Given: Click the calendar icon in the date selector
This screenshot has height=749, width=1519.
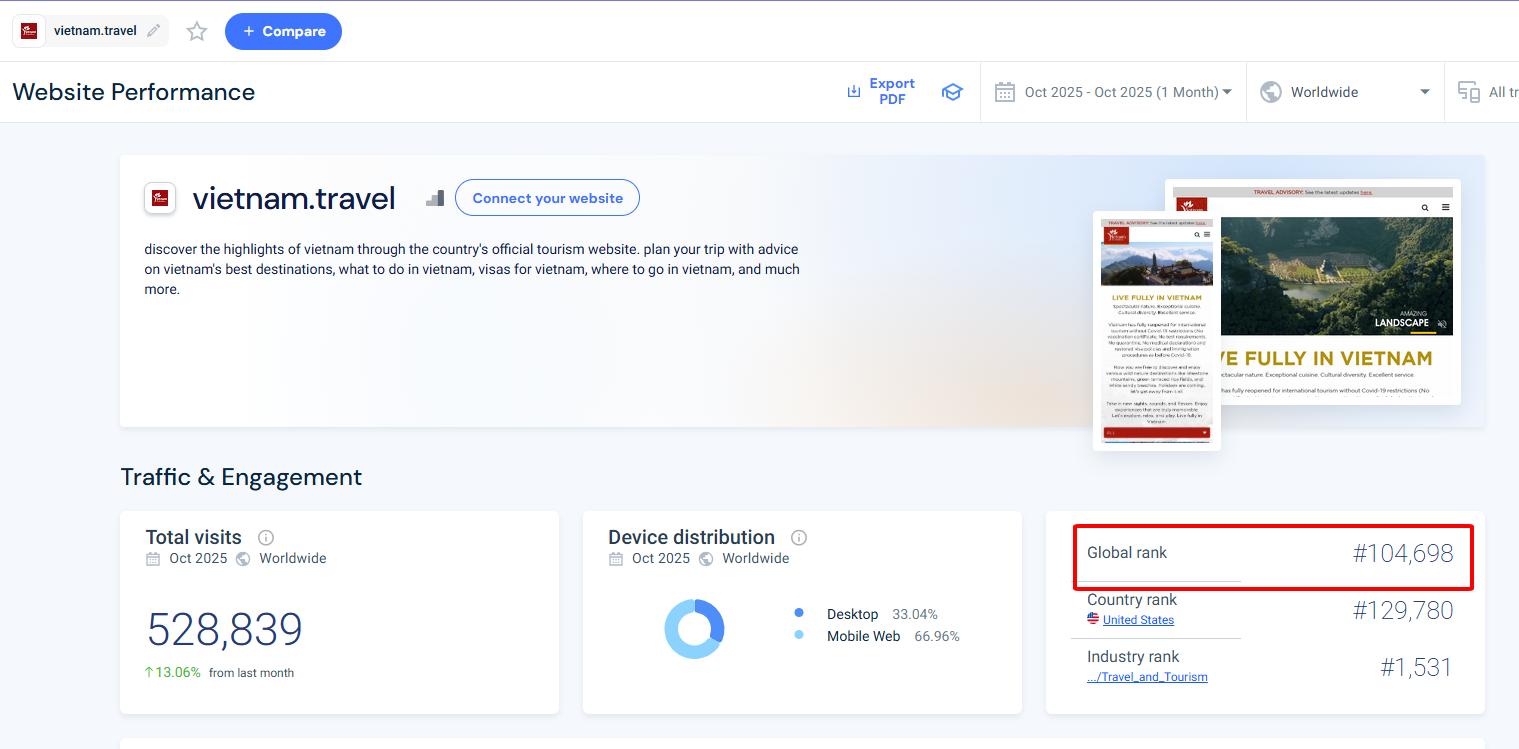Looking at the screenshot, I should click(1004, 91).
